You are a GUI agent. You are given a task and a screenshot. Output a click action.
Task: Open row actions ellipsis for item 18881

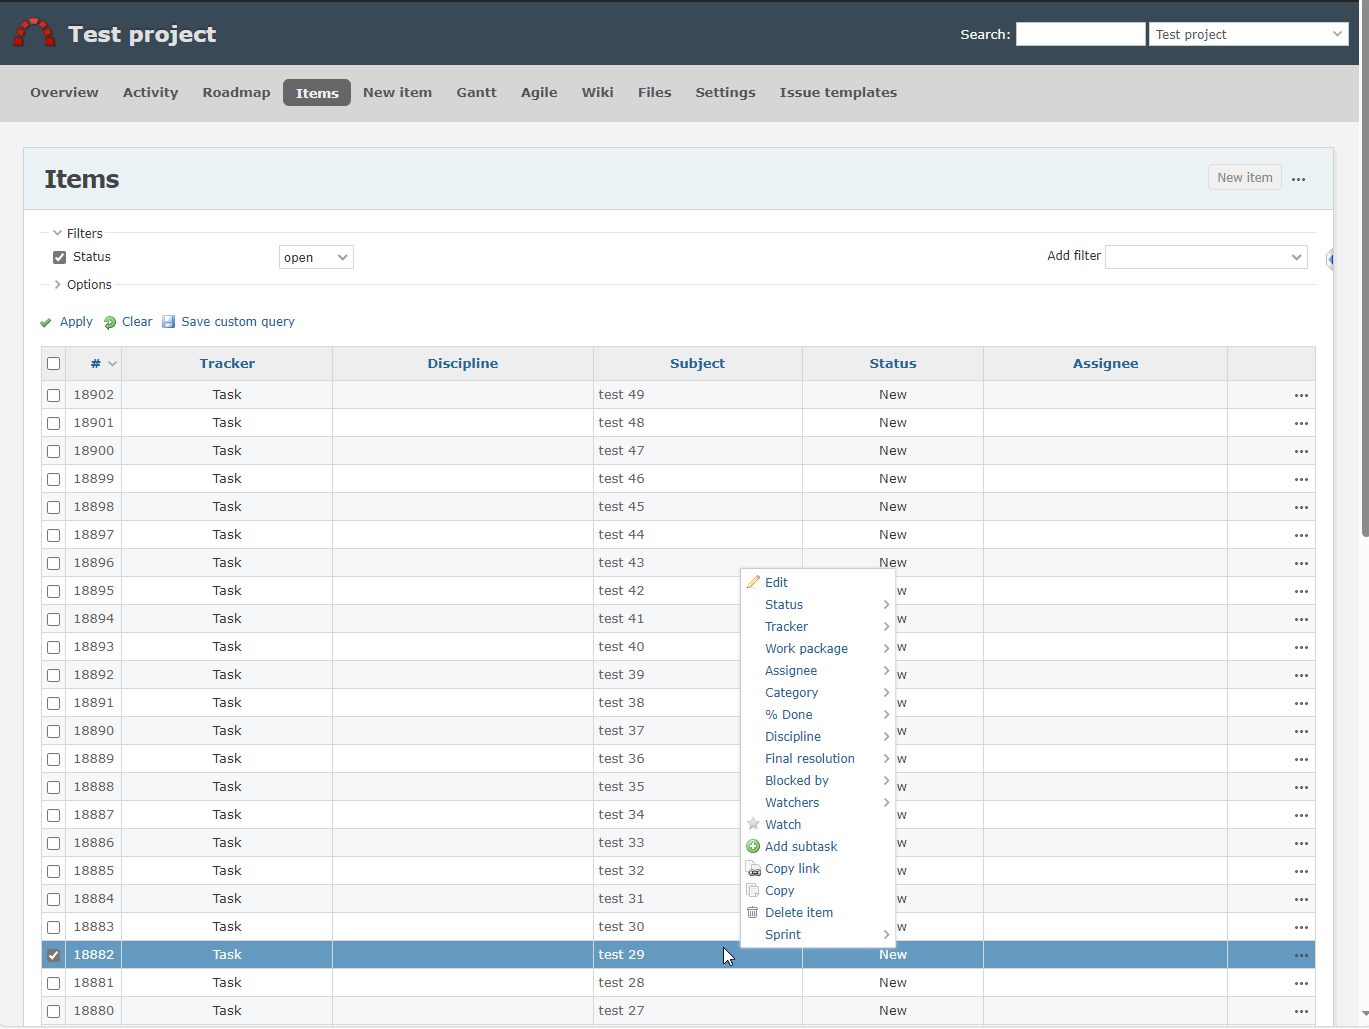click(1301, 983)
